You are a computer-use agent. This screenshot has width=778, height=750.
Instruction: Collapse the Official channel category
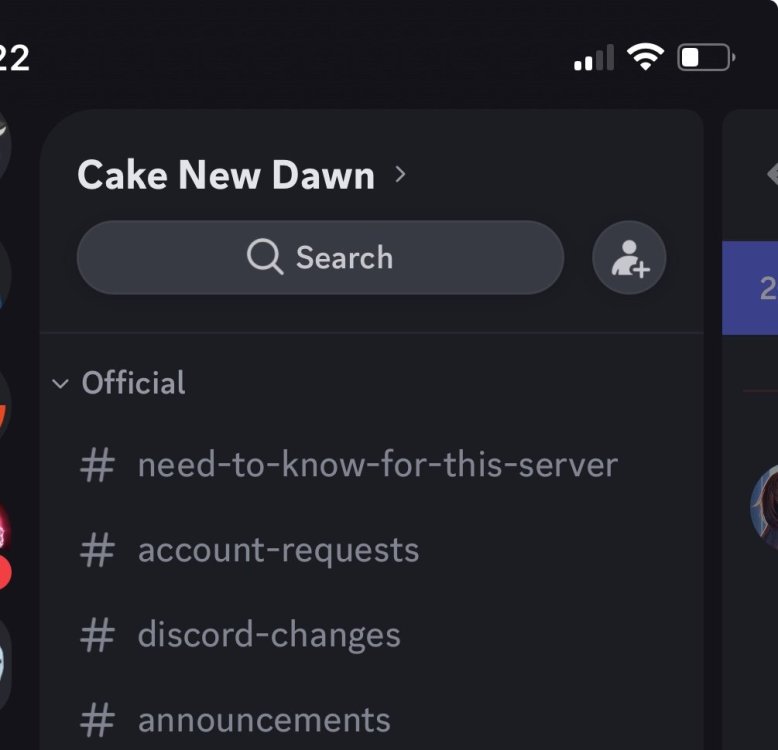[120, 383]
